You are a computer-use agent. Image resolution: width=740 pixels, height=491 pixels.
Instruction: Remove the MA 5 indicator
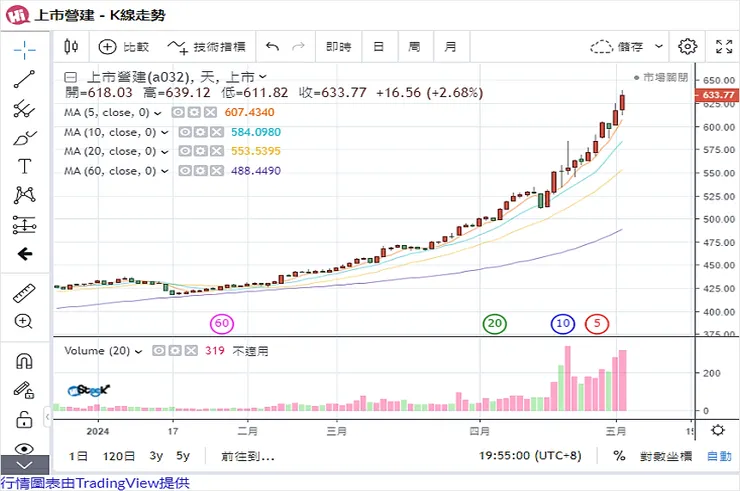tap(210, 112)
